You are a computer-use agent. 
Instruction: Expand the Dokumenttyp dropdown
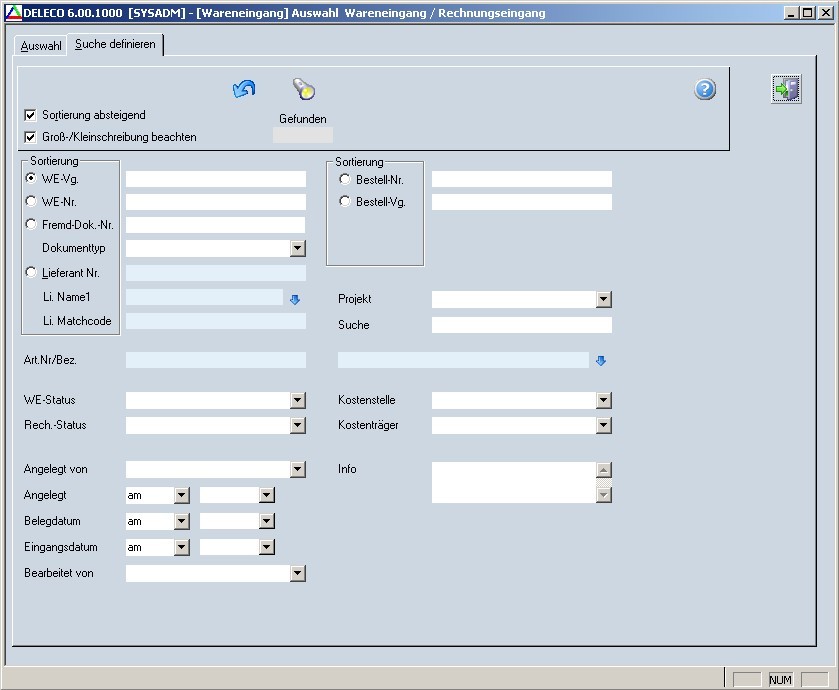pos(297,248)
